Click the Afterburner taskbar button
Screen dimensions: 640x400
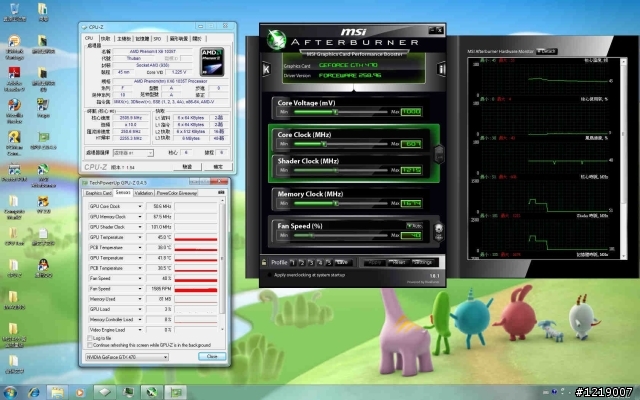[x=152, y=393]
